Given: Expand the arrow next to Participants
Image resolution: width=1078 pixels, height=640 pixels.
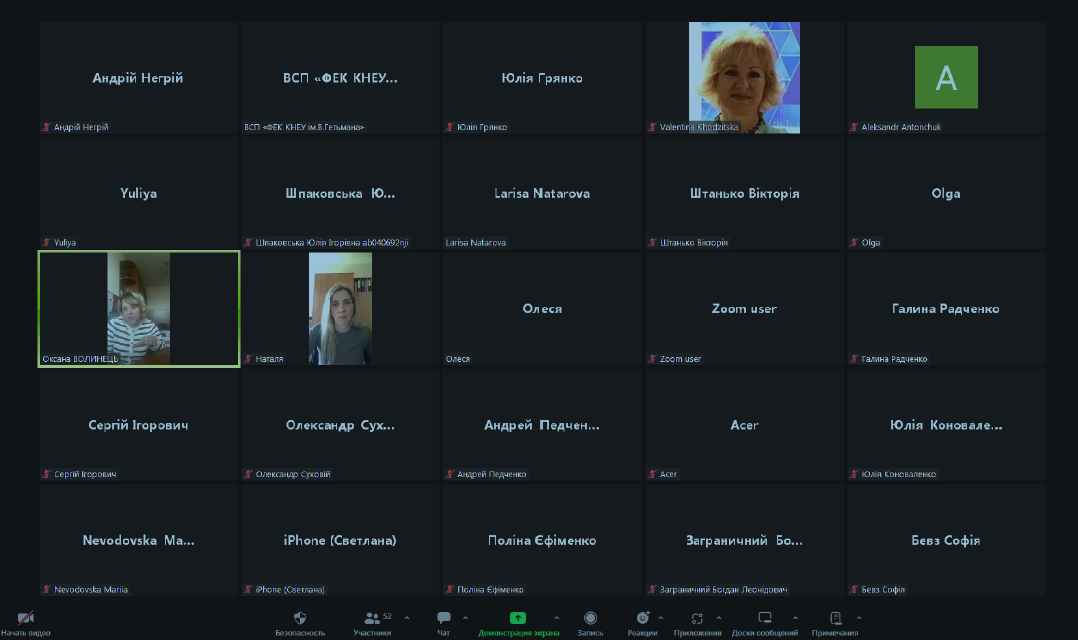Looking at the screenshot, I should click(406, 618).
